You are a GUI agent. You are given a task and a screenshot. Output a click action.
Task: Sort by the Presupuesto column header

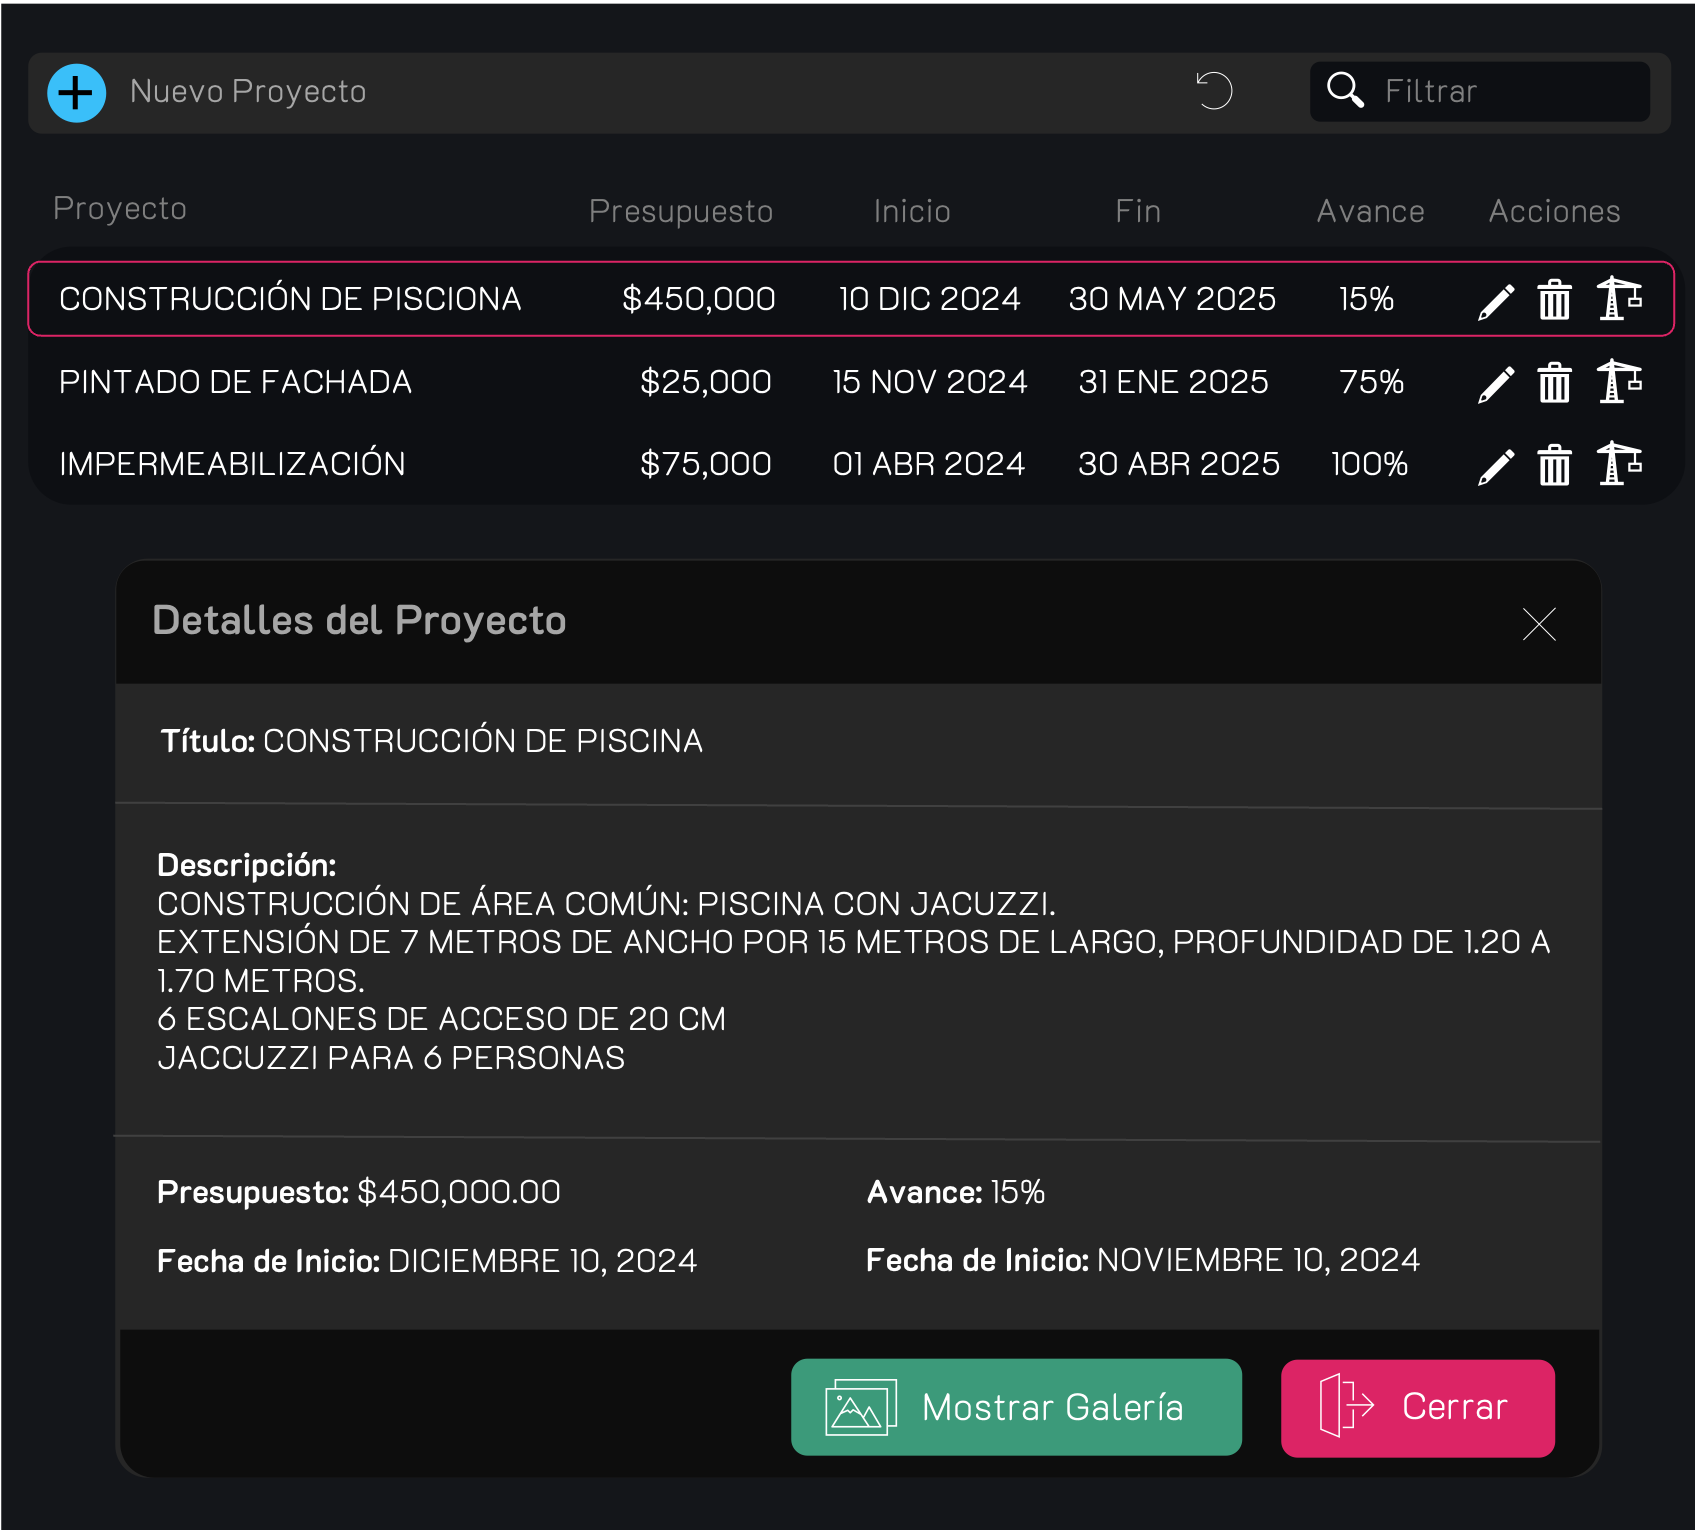point(680,211)
